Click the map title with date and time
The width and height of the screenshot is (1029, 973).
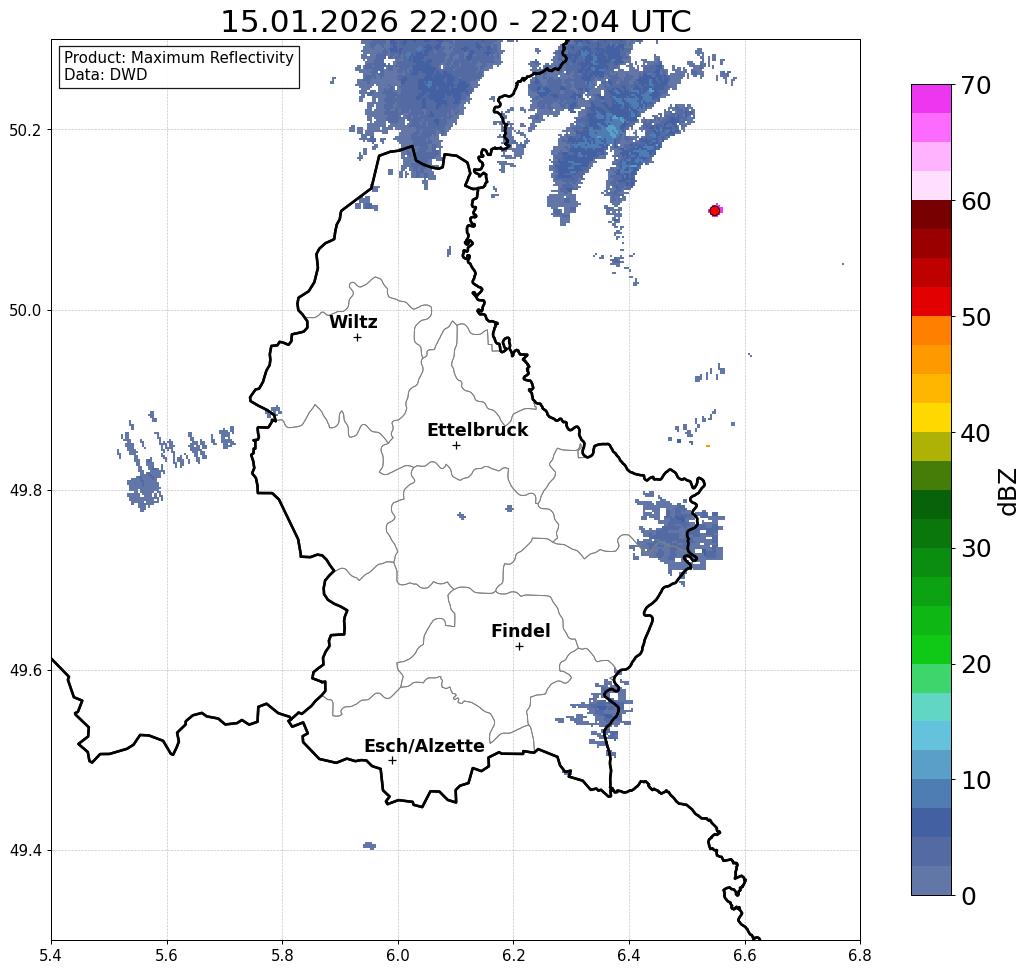[x=455, y=22]
